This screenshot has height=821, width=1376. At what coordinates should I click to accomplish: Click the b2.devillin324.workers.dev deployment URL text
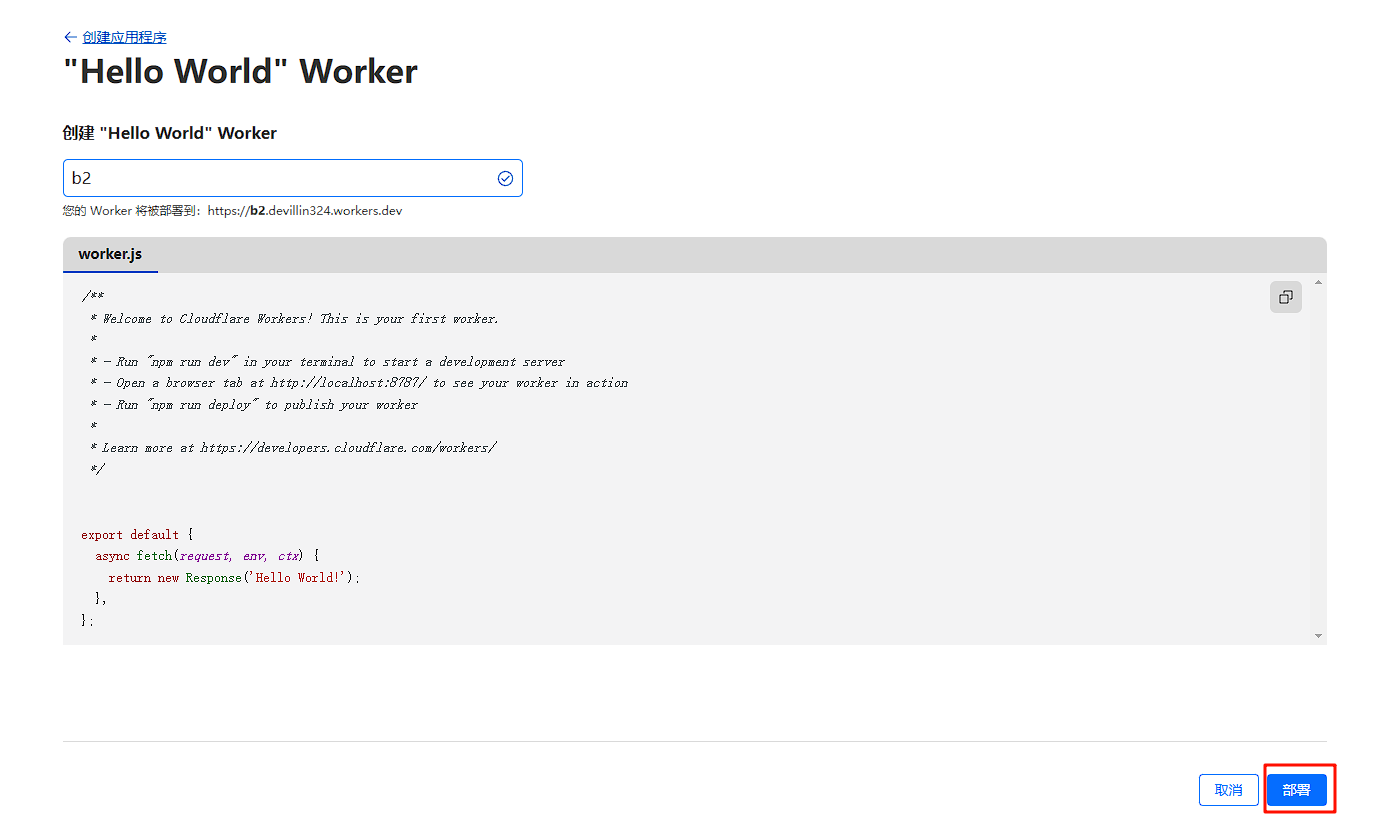point(325,211)
